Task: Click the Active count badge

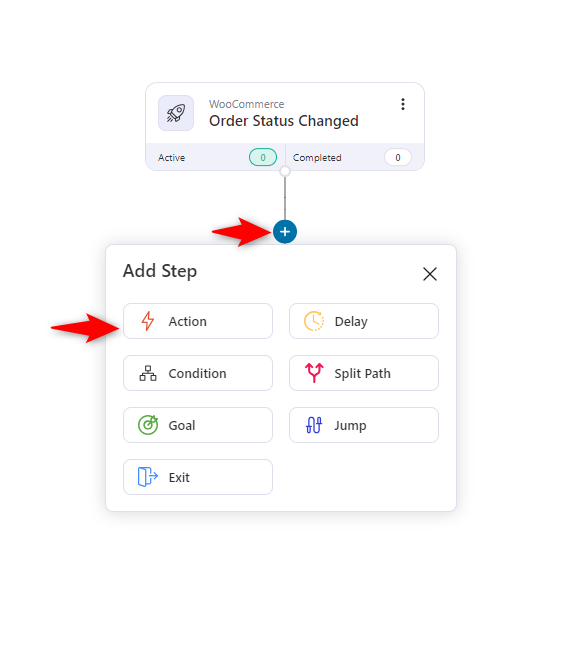Action: [x=263, y=157]
